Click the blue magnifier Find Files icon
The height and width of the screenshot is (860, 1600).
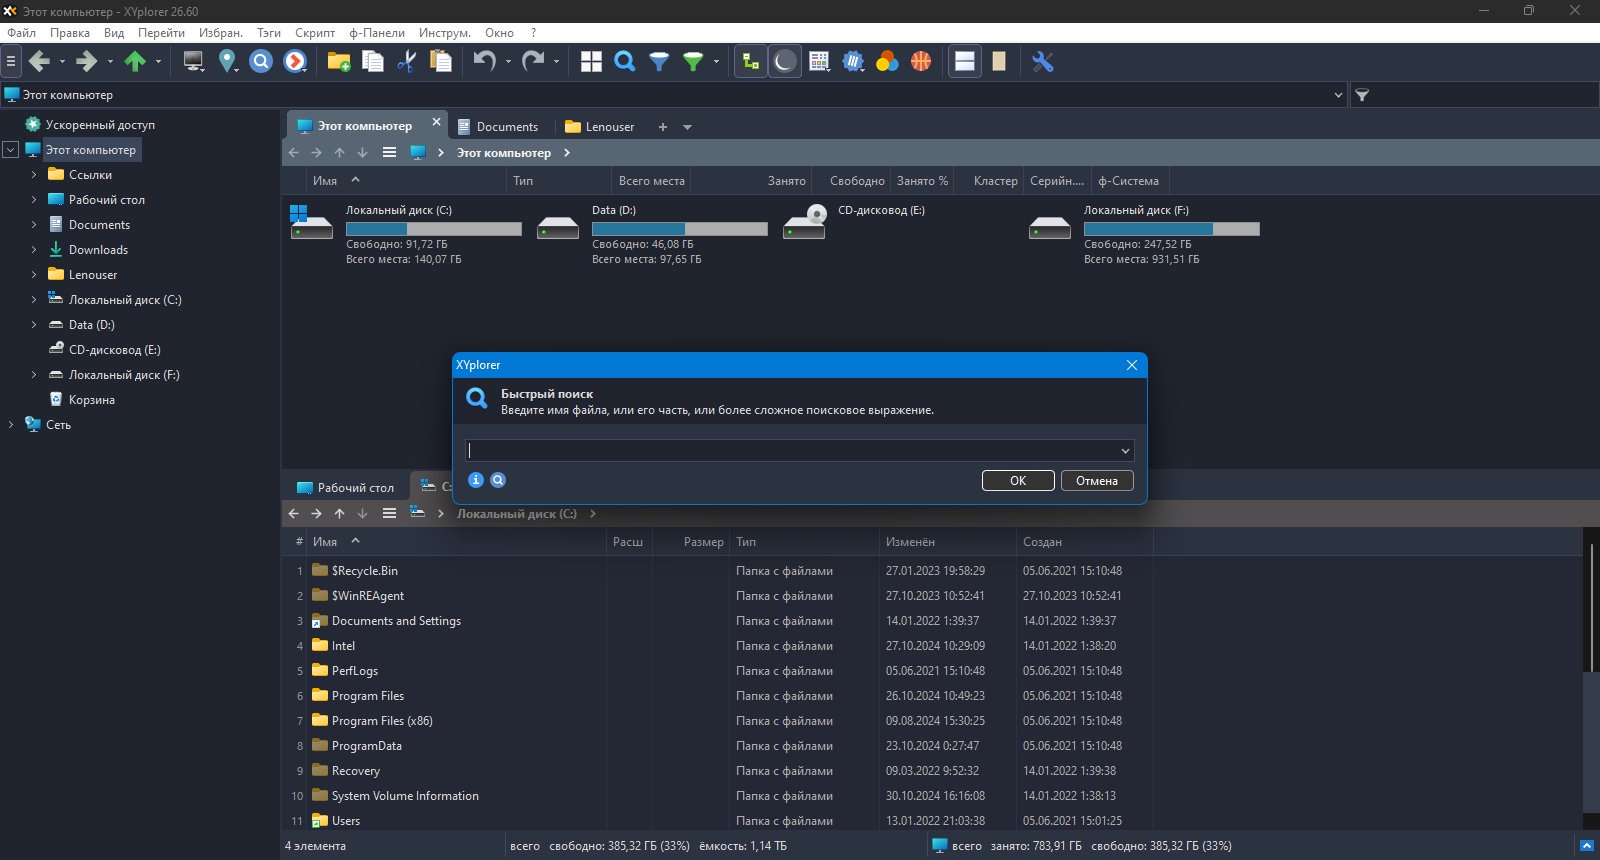coord(625,62)
